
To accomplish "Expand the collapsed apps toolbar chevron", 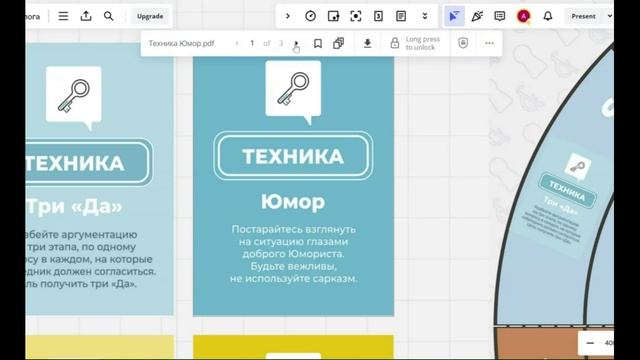I will [x=288, y=16].
